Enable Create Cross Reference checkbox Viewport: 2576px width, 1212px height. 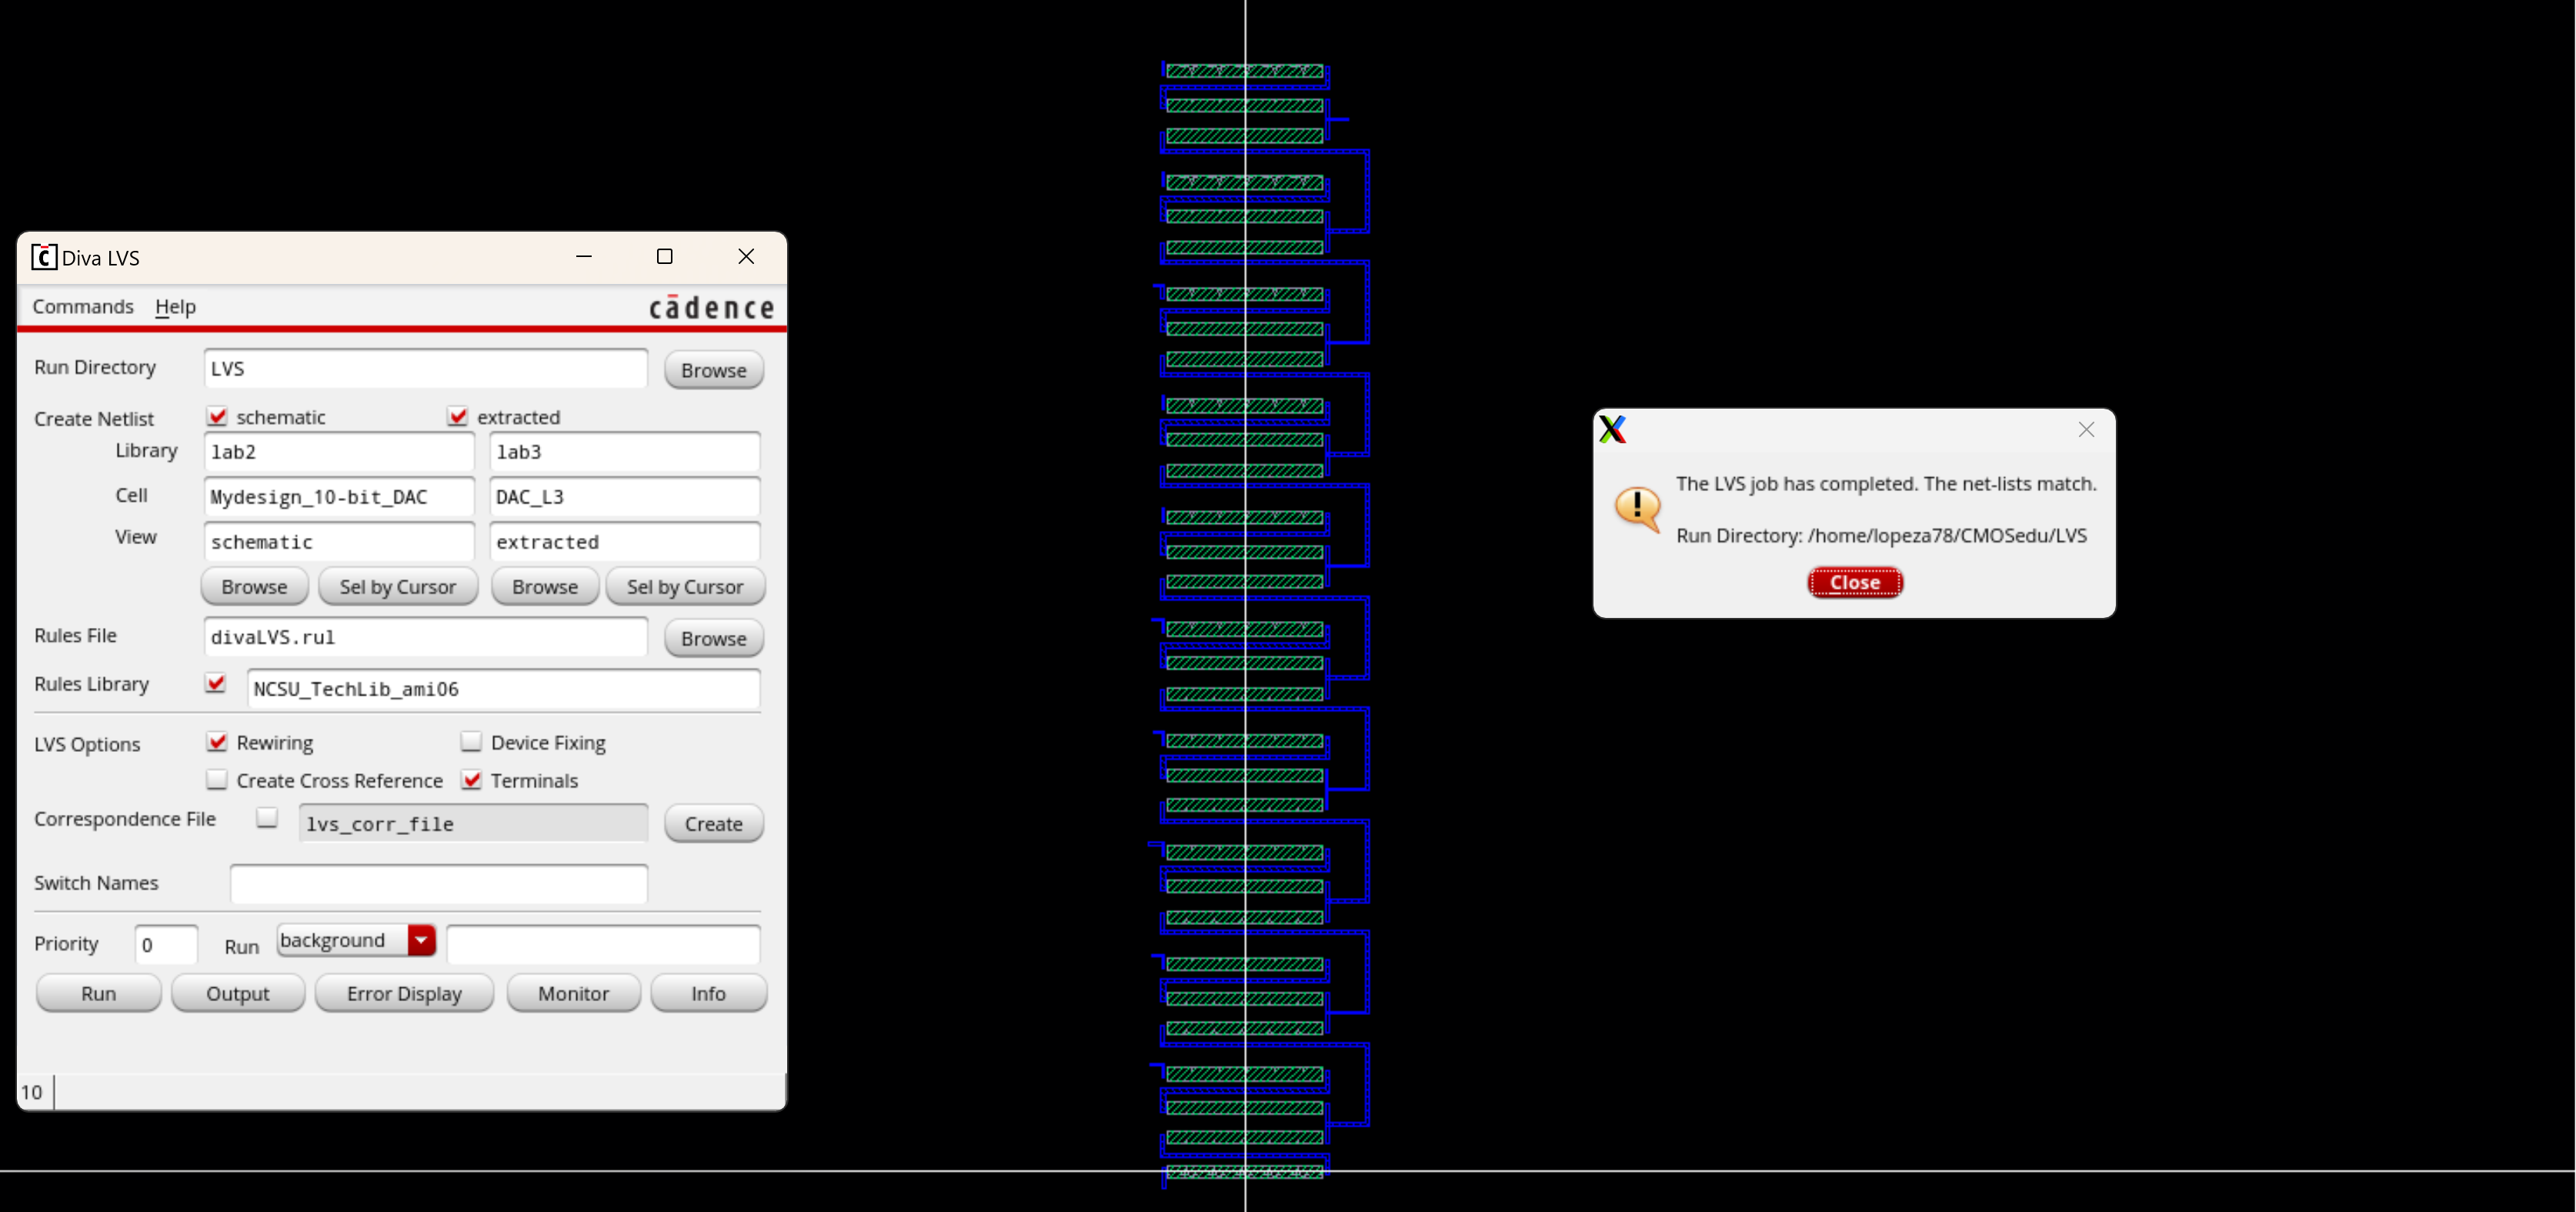tap(217, 780)
